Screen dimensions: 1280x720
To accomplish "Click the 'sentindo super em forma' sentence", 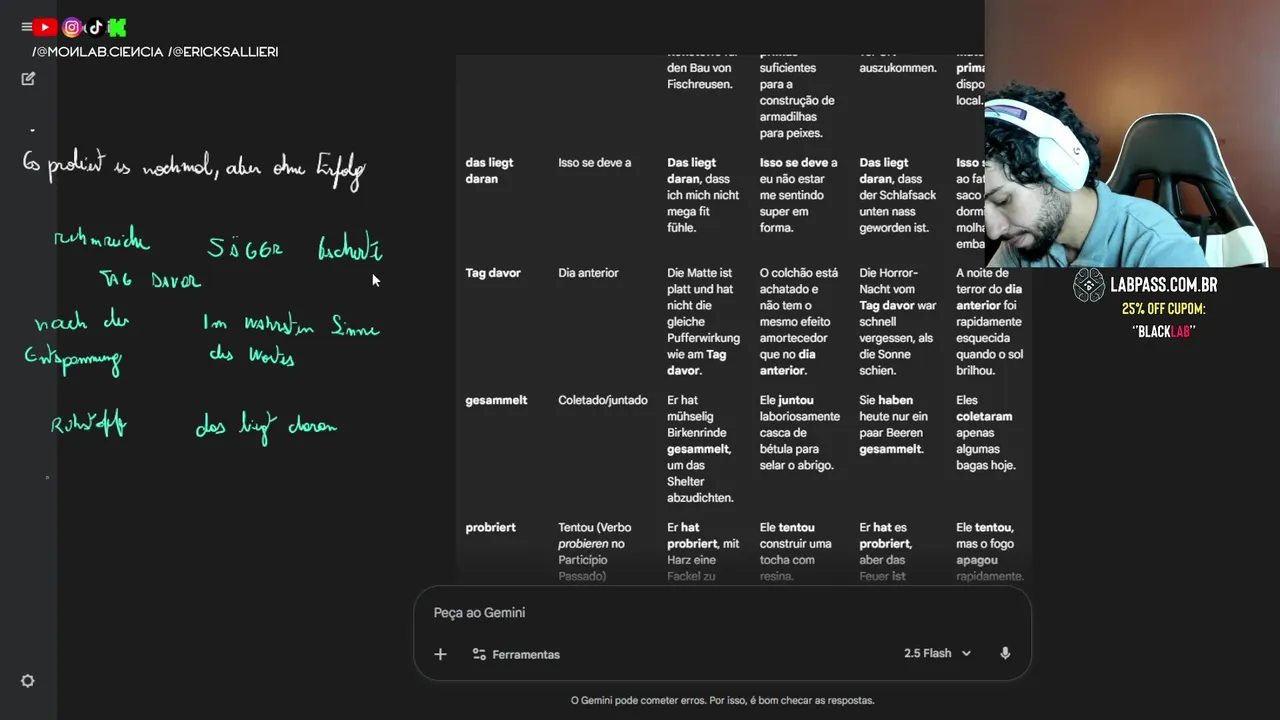I will 798,195.
